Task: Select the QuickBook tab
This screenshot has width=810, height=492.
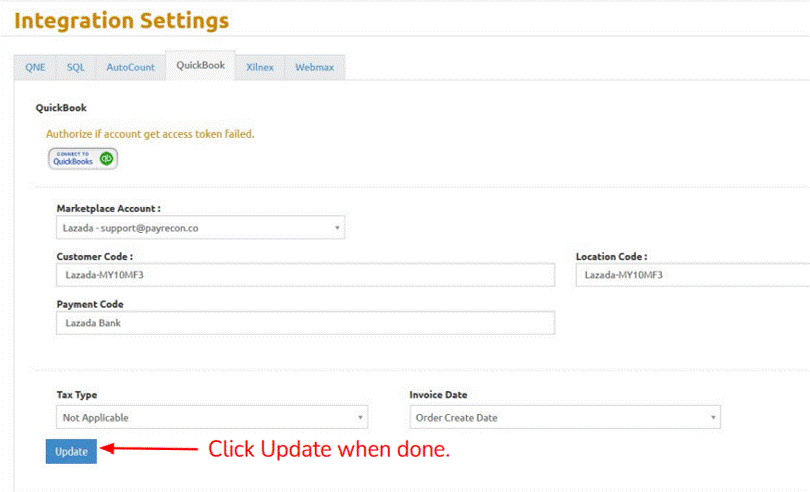Action: (x=200, y=66)
